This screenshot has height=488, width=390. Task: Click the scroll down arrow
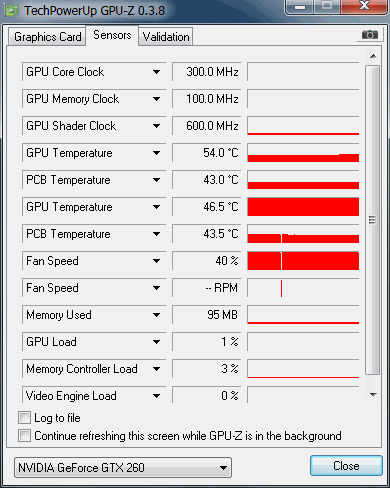[x=373, y=395]
